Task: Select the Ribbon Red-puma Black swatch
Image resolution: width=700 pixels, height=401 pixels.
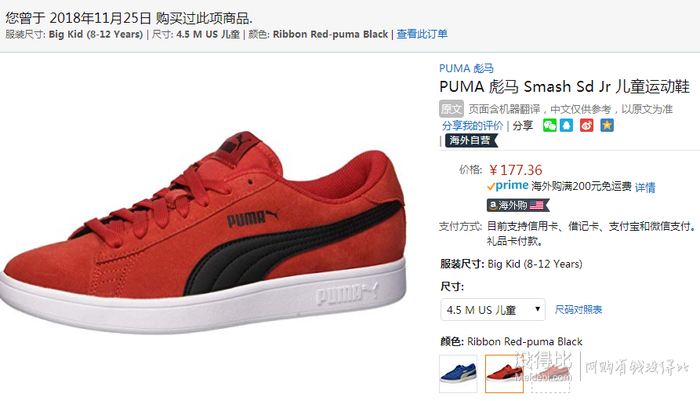Action: click(504, 374)
